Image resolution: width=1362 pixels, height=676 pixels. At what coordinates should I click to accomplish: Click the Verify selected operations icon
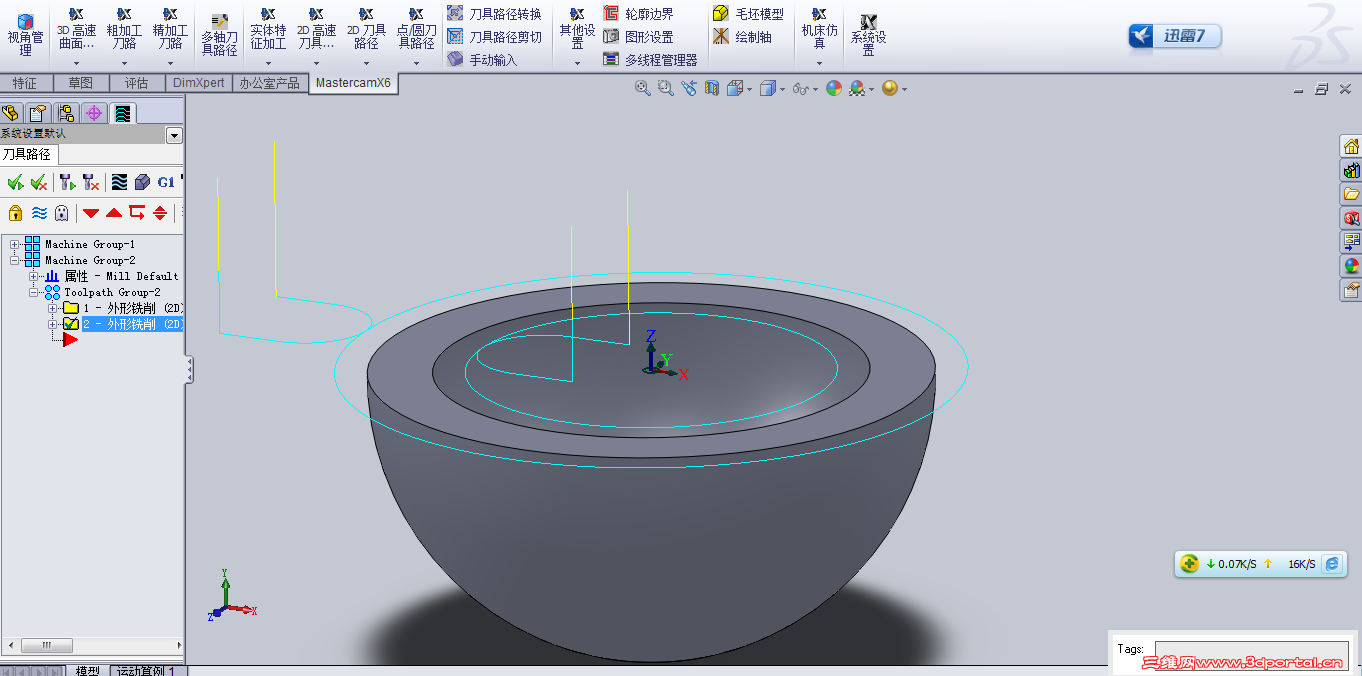pyautogui.click(x=142, y=182)
